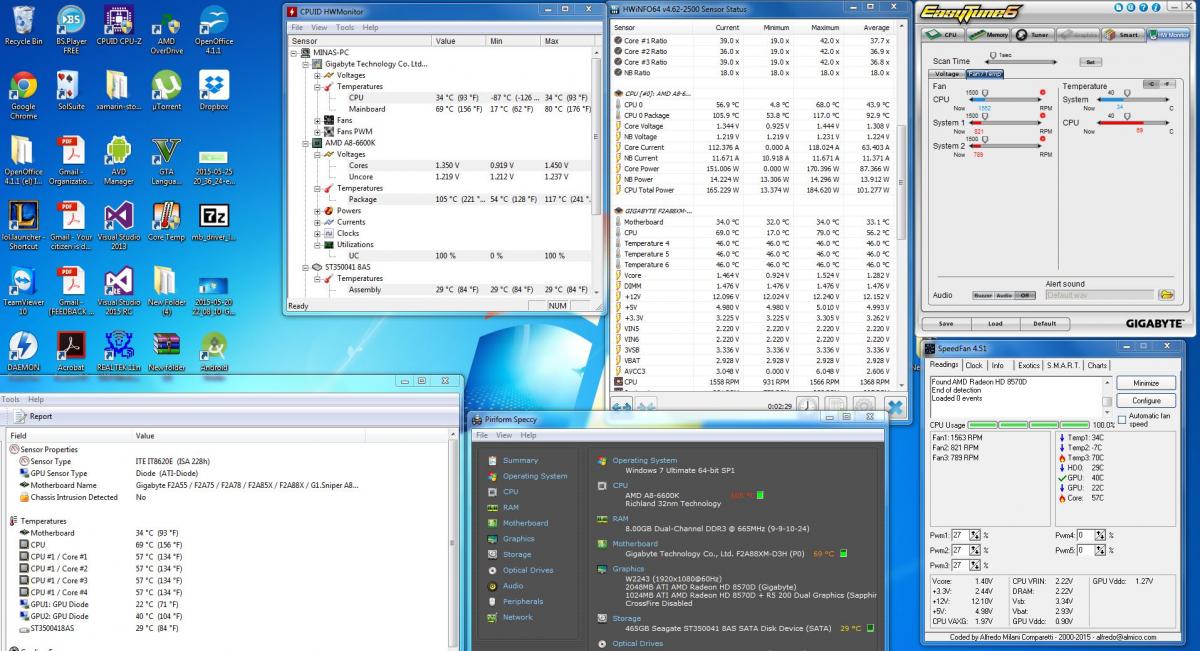Image resolution: width=1200 pixels, height=651 pixels.
Task: Launch the Acrobat desktop shortcut
Action: click(x=71, y=352)
